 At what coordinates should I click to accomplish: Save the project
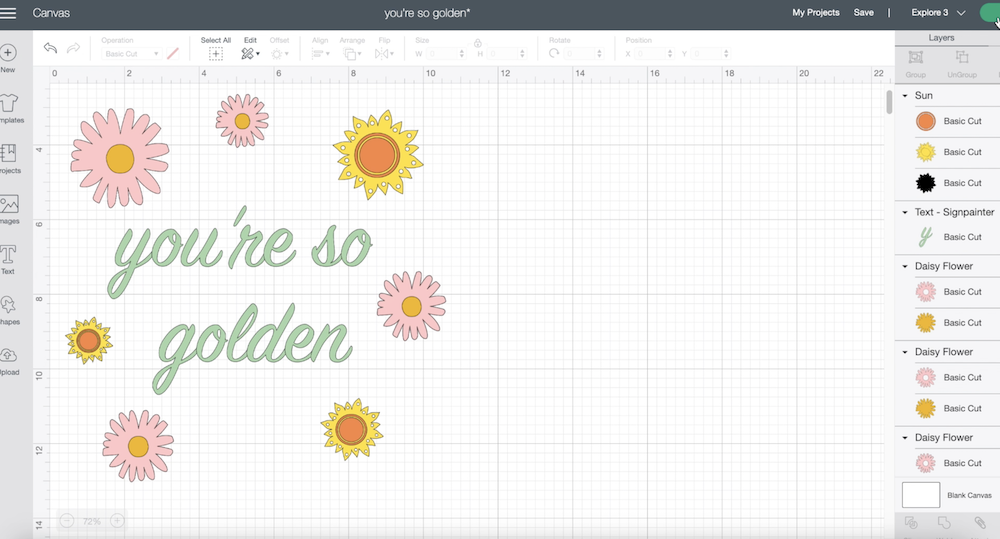pyautogui.click(x=864, y=13)
